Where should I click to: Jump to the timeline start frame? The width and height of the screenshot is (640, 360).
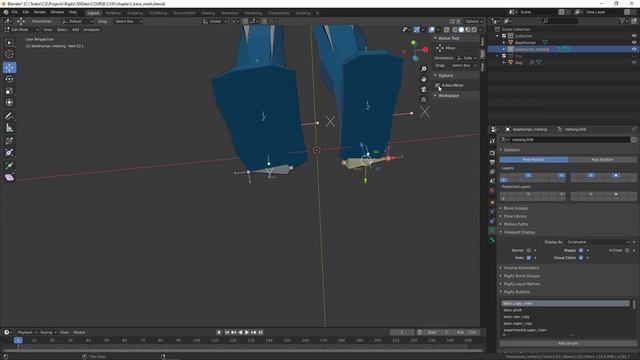click(x=227, y=332)
